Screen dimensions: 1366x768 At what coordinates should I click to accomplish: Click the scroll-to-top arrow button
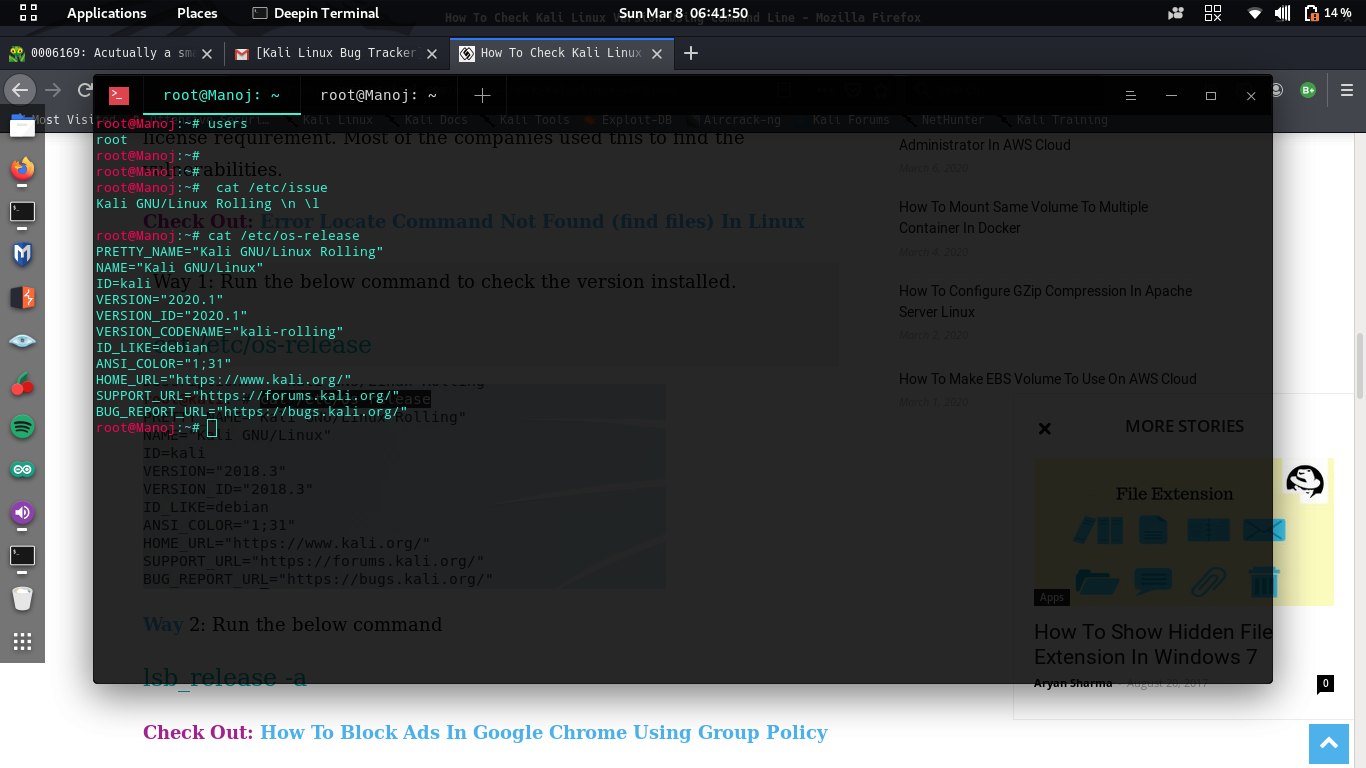pos(1328,743)
